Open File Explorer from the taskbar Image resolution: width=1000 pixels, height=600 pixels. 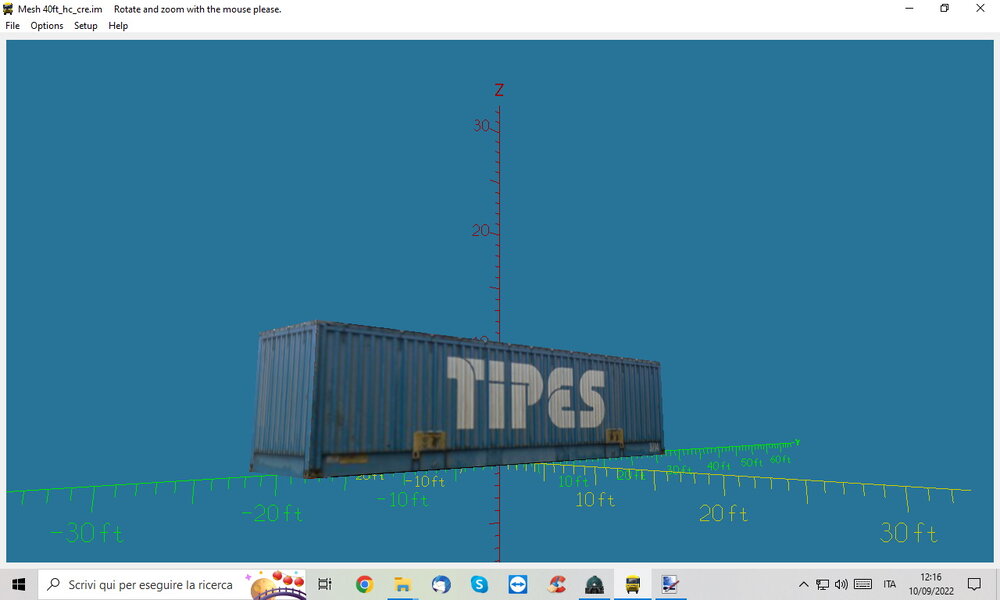(x=402, y=584)
